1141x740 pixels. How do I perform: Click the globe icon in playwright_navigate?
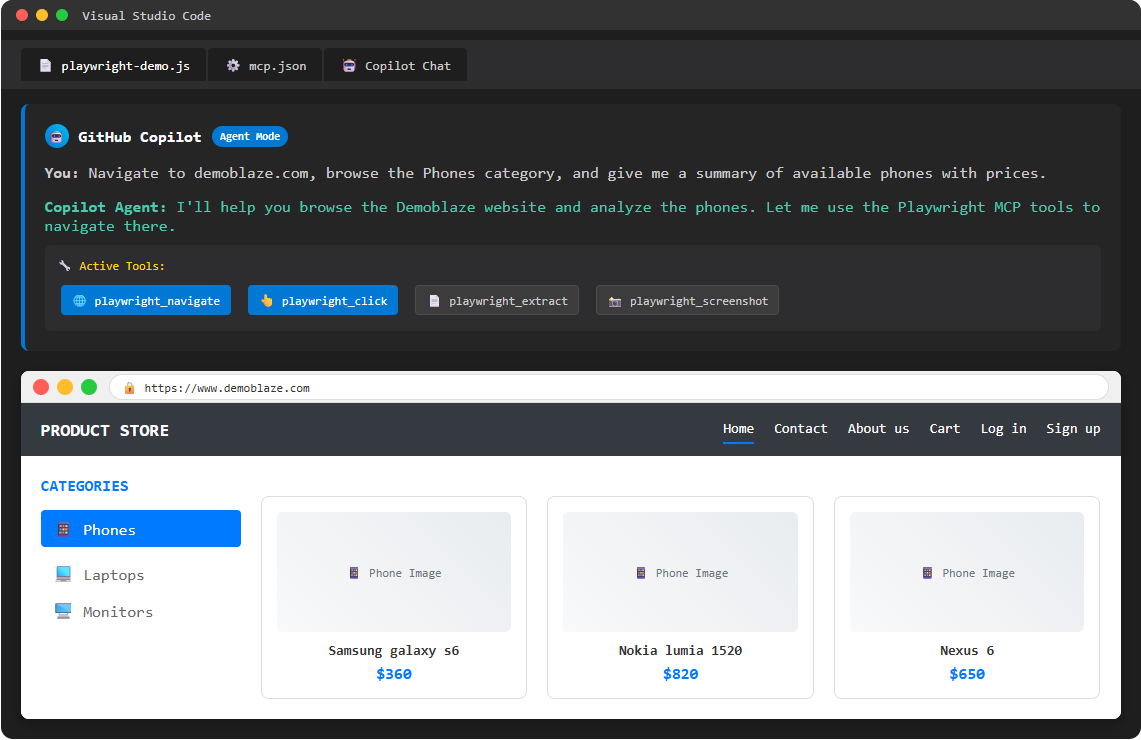(x=80, y=301)
